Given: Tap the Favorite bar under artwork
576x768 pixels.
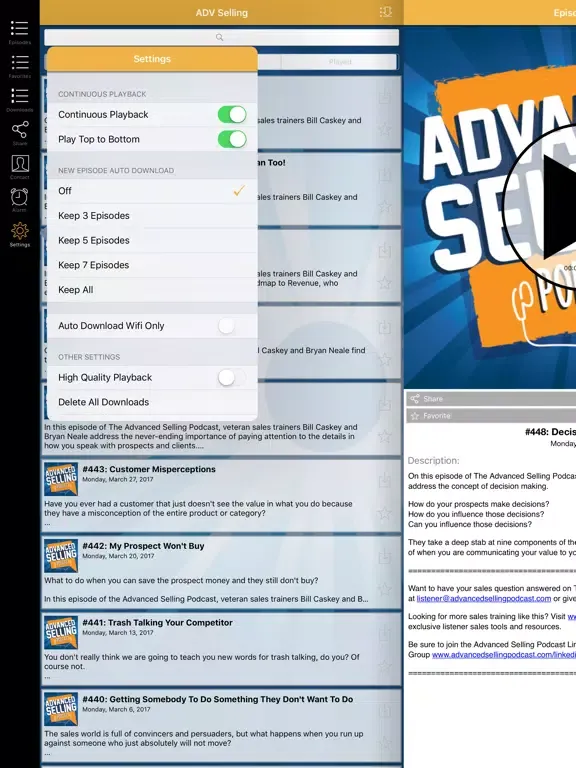Looking at the screenshot, I should click(491, 416).
